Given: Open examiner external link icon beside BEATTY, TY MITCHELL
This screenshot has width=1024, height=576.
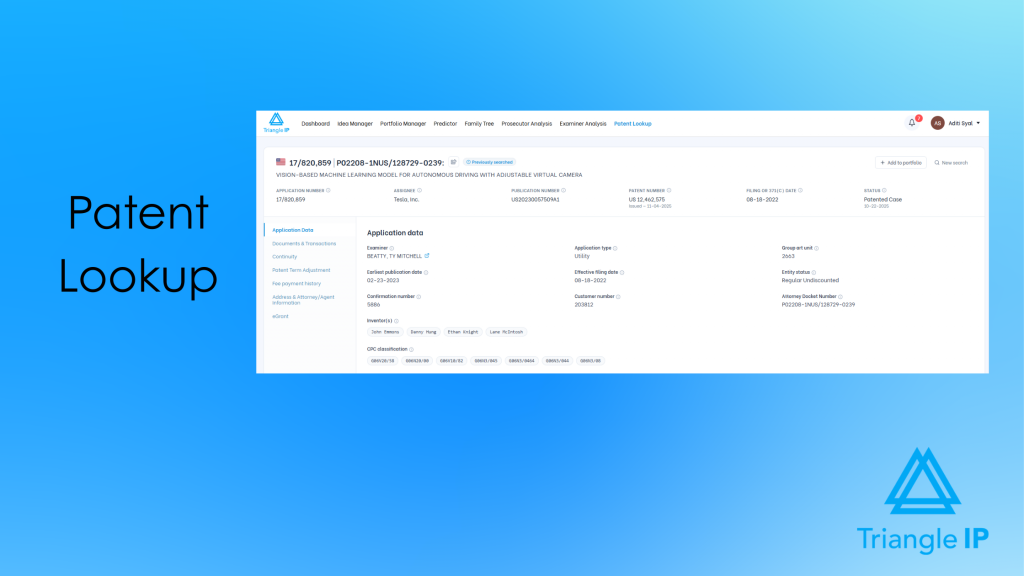Looking at the screenshot, I should [x=426, y=256].
